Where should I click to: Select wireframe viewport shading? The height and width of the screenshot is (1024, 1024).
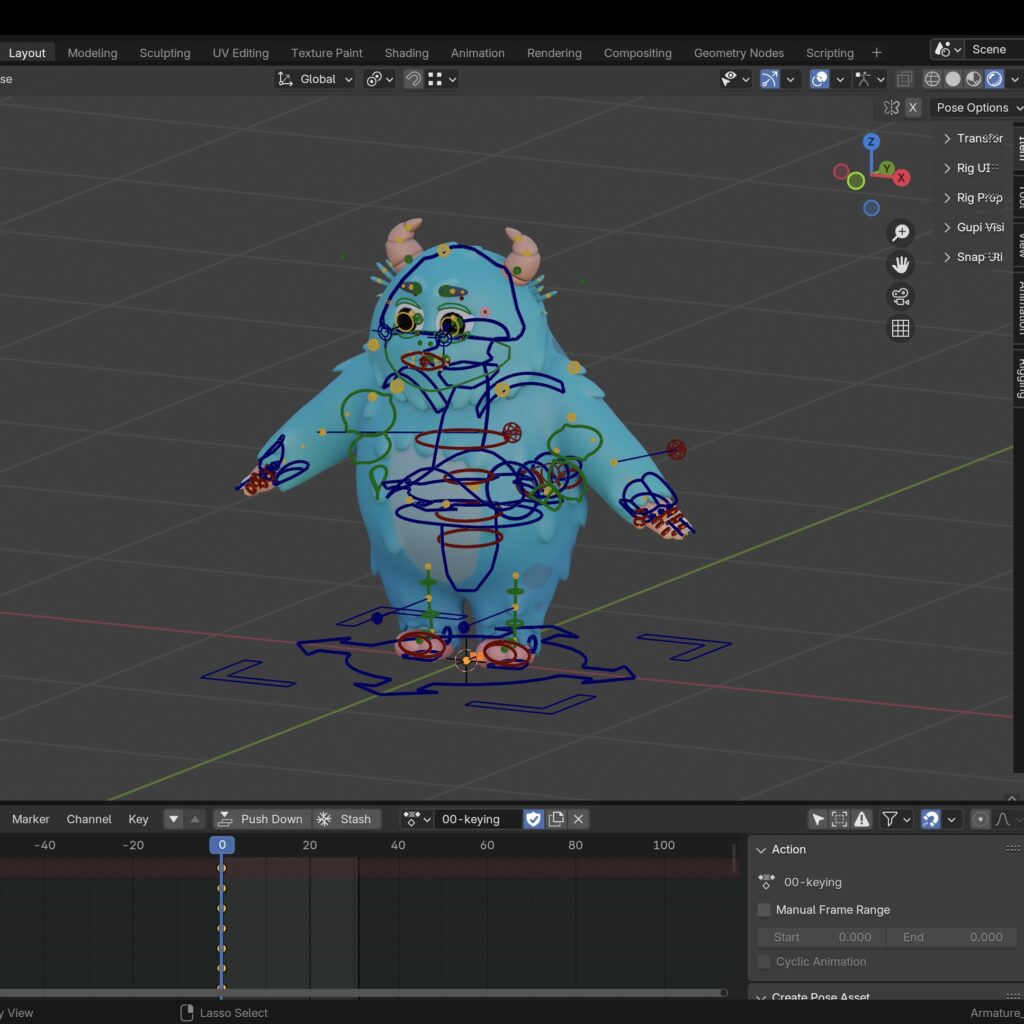coord(932,79)
